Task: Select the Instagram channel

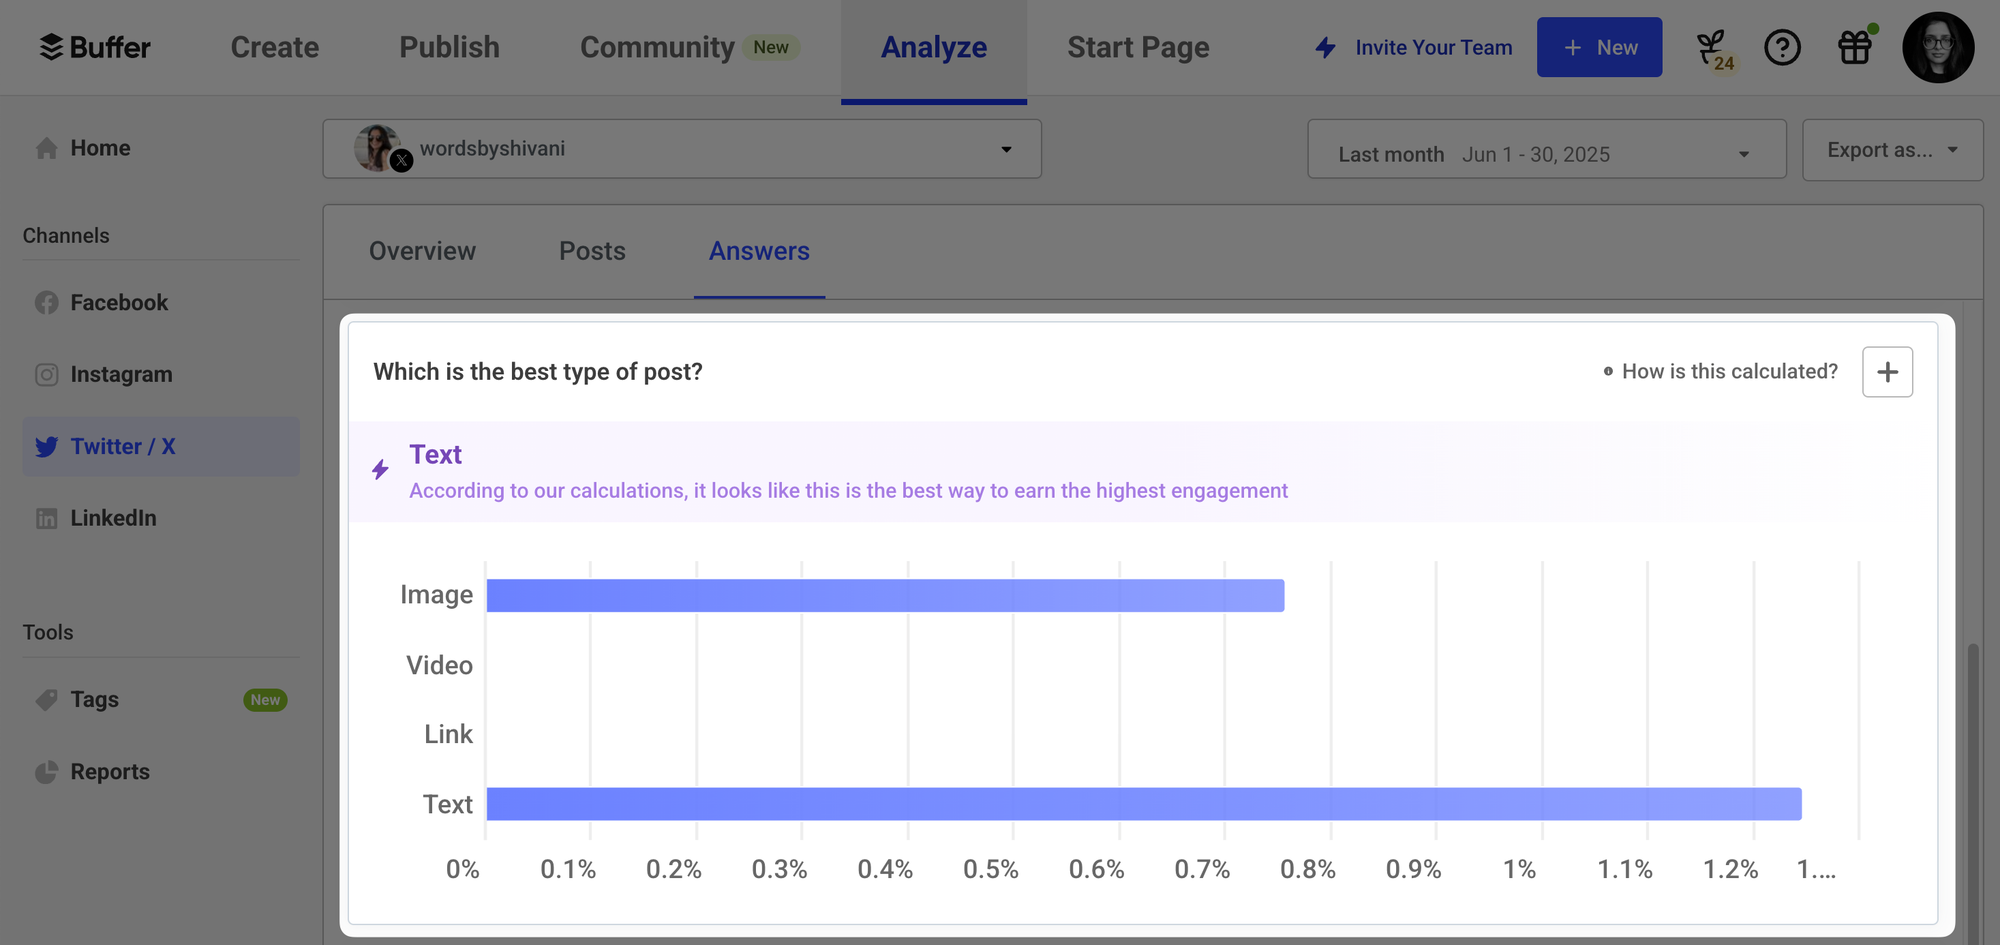Action: coord(121,374)
